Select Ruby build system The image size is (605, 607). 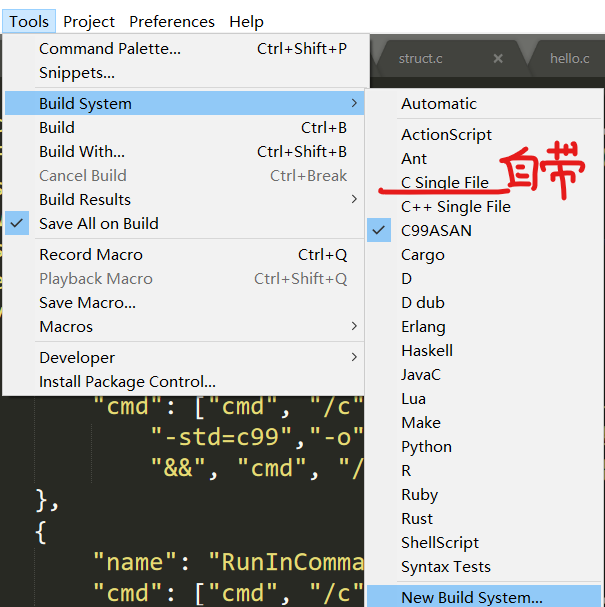tap(484, 495)
